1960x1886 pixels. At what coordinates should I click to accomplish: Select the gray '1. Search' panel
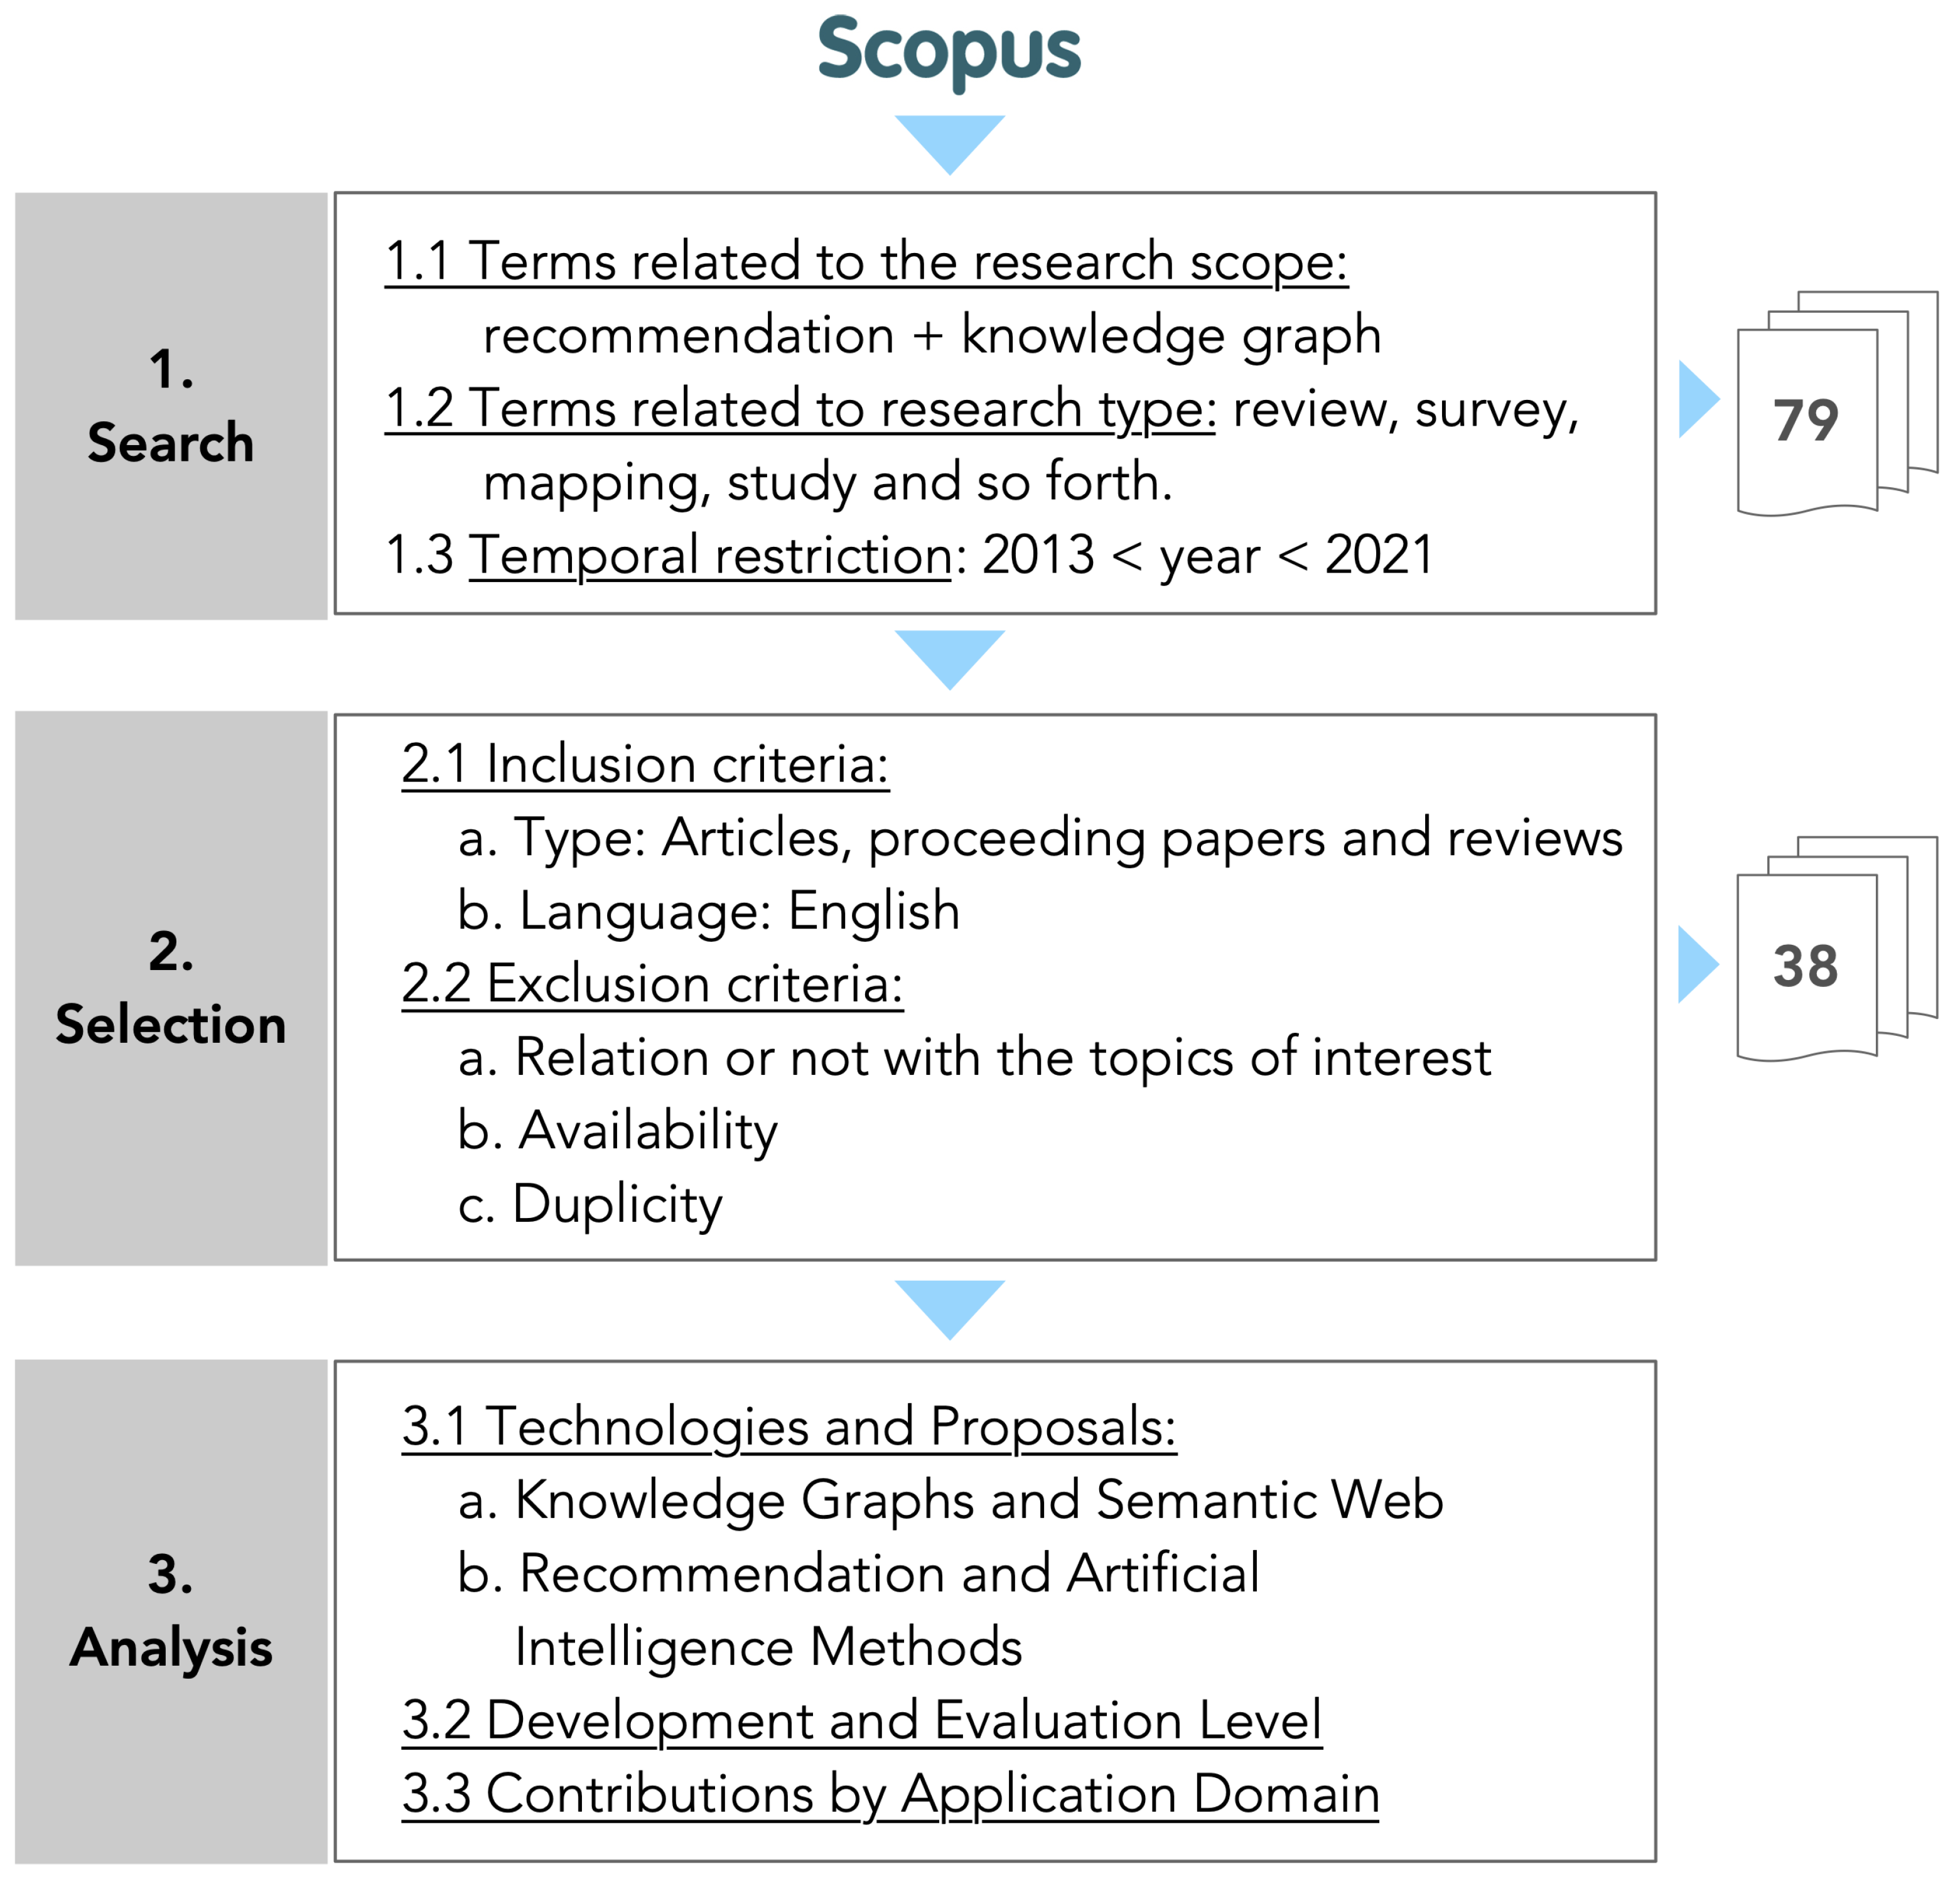point(171,406)
